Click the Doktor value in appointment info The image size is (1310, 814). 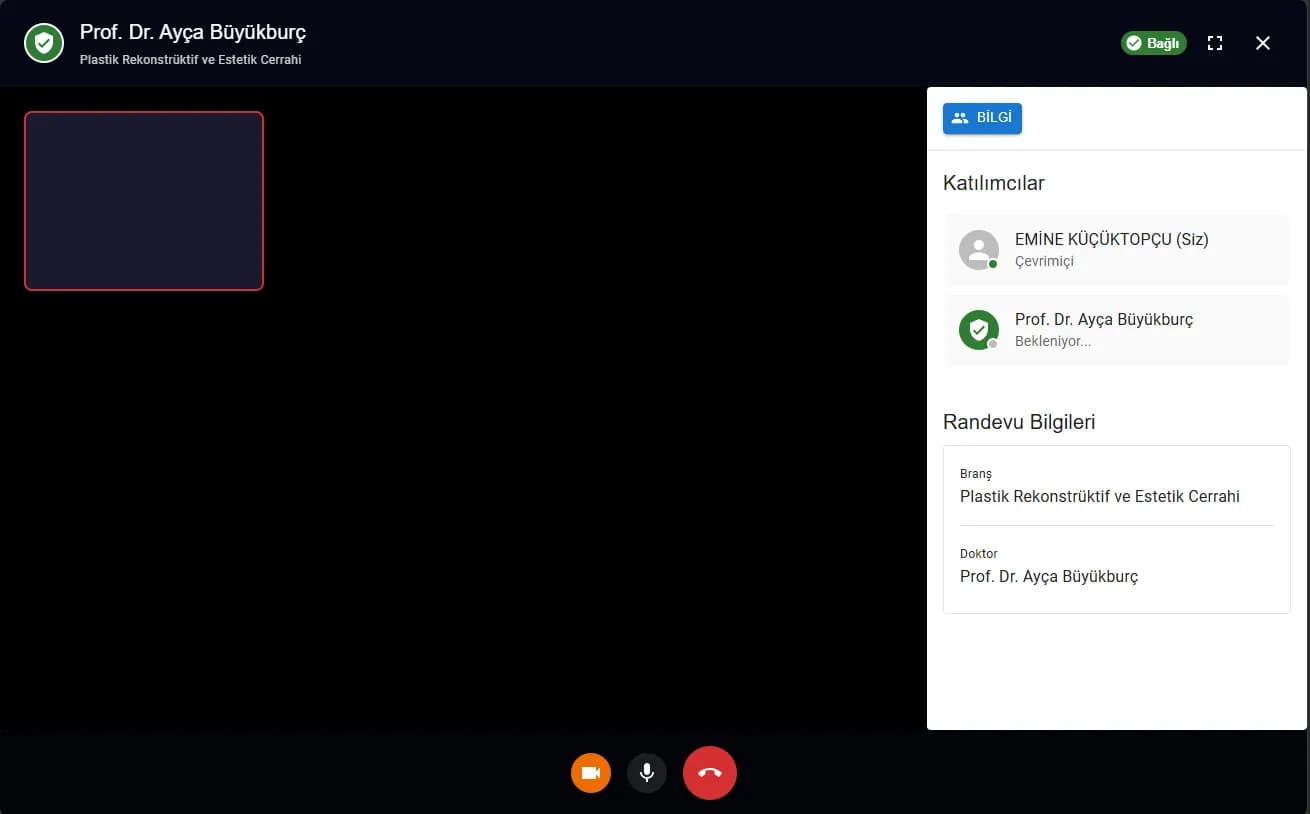click(1049, 576)
